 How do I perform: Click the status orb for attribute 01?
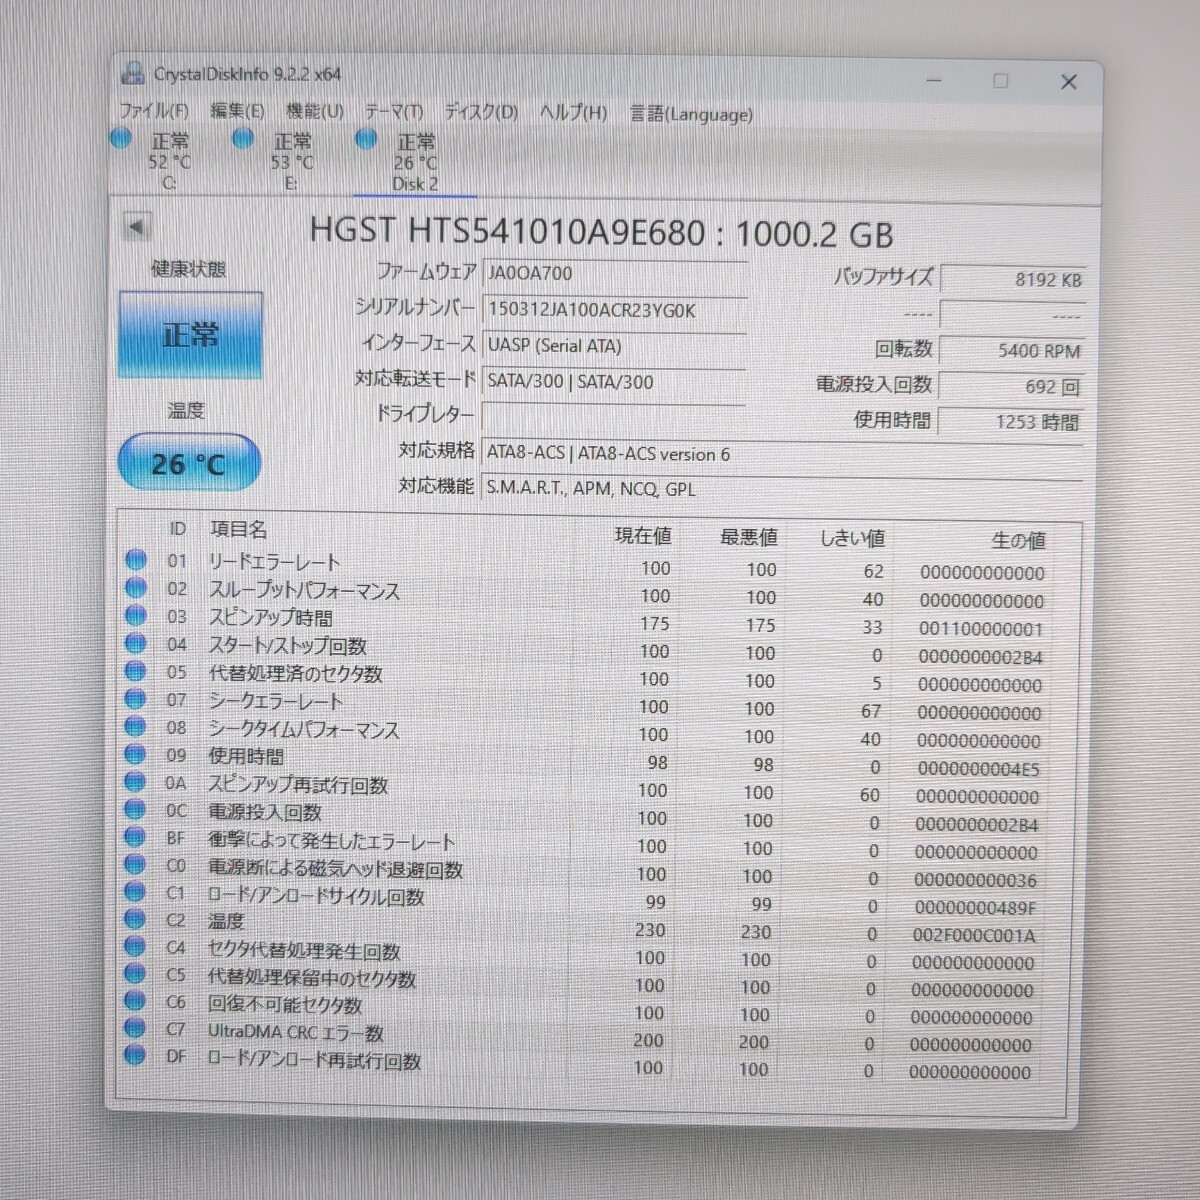[135, 560]
